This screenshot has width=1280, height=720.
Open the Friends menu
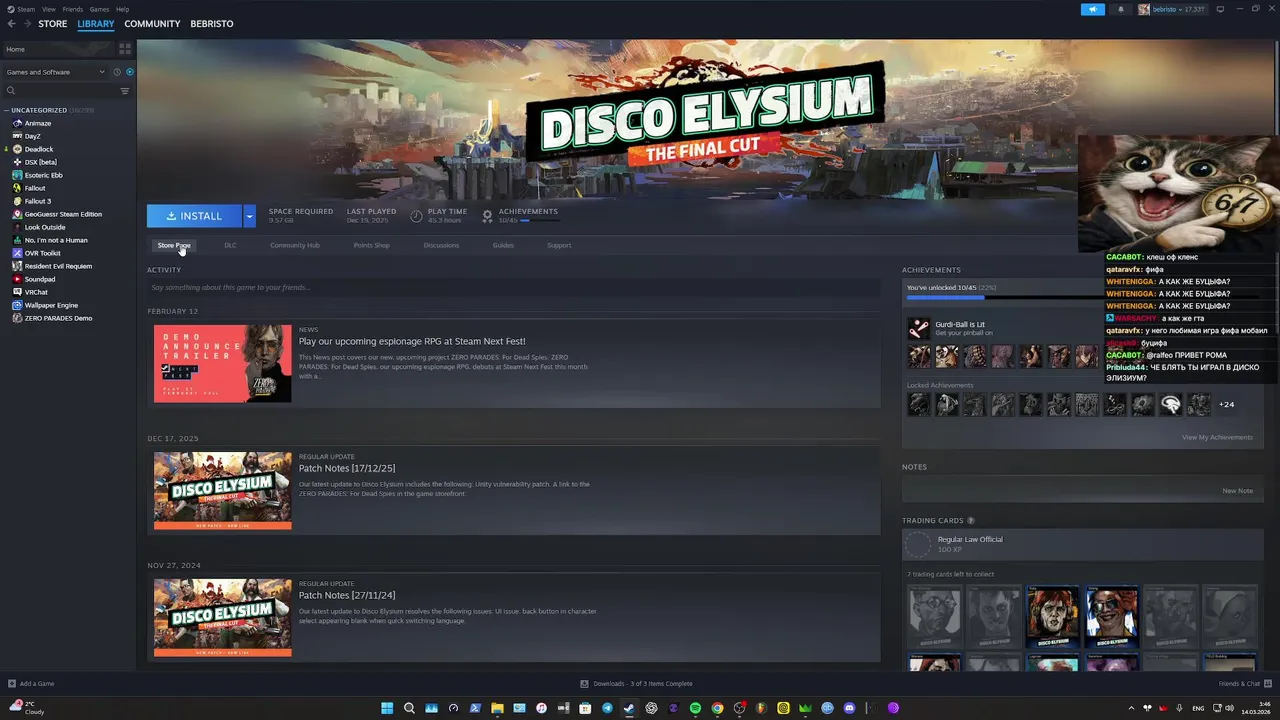[x=73, y=9]
